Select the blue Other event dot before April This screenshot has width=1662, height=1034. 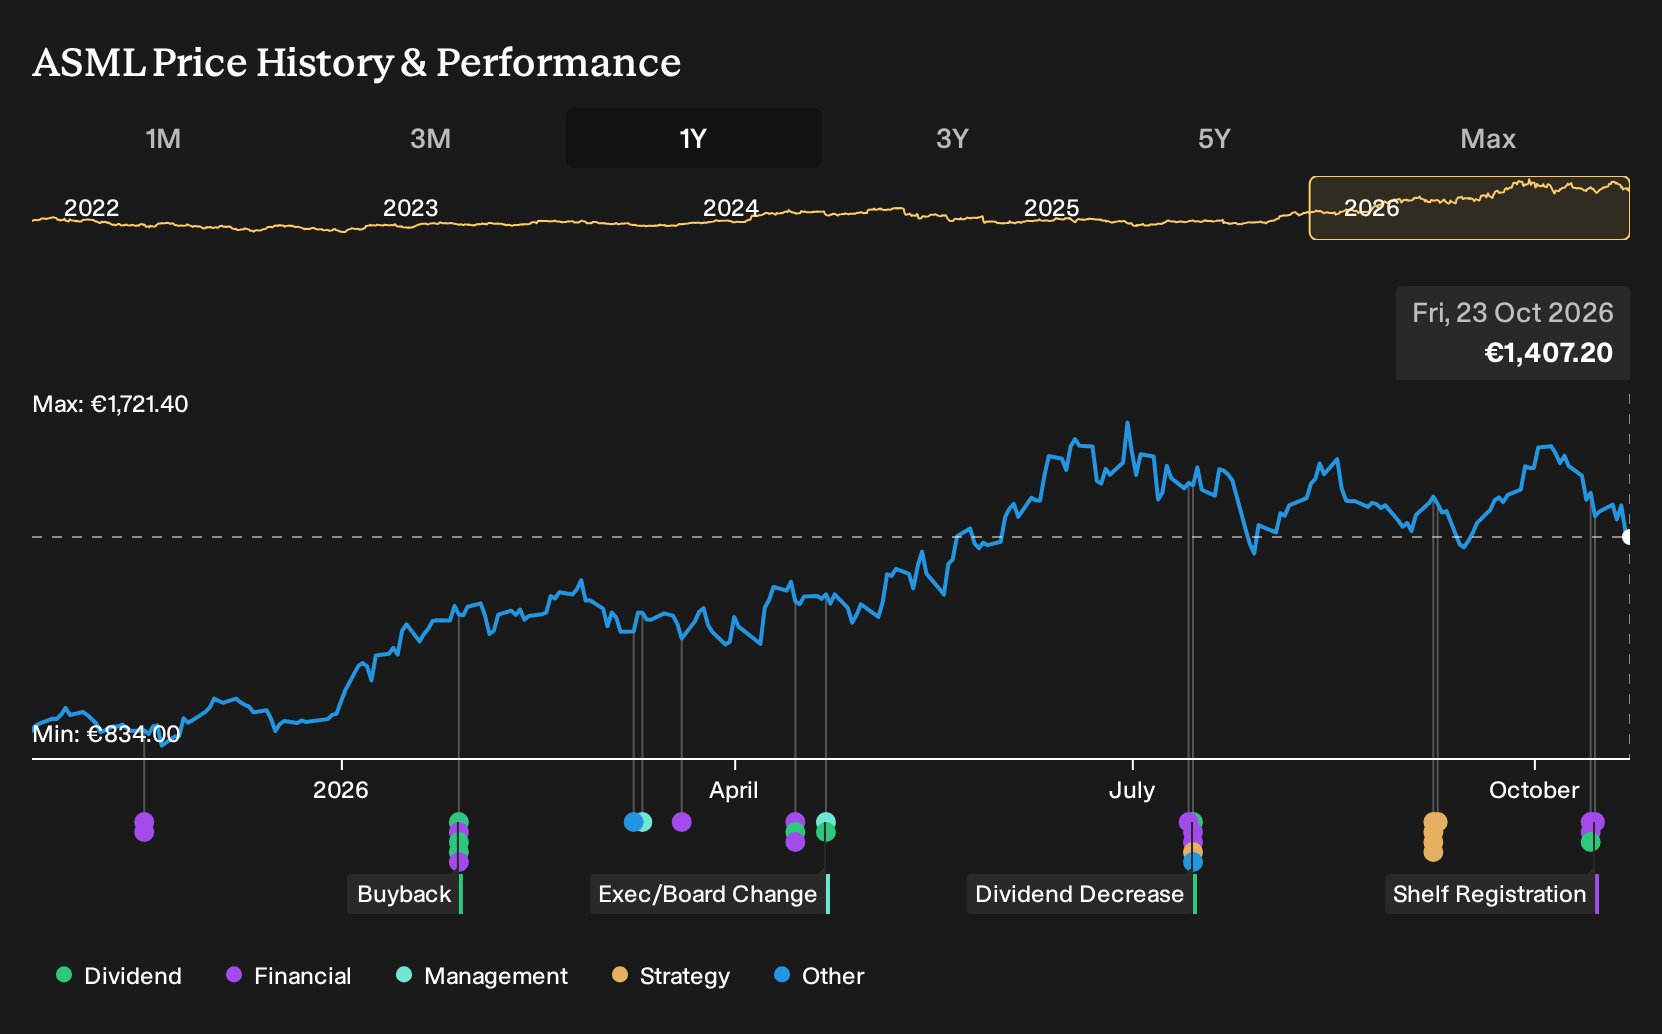632,822
